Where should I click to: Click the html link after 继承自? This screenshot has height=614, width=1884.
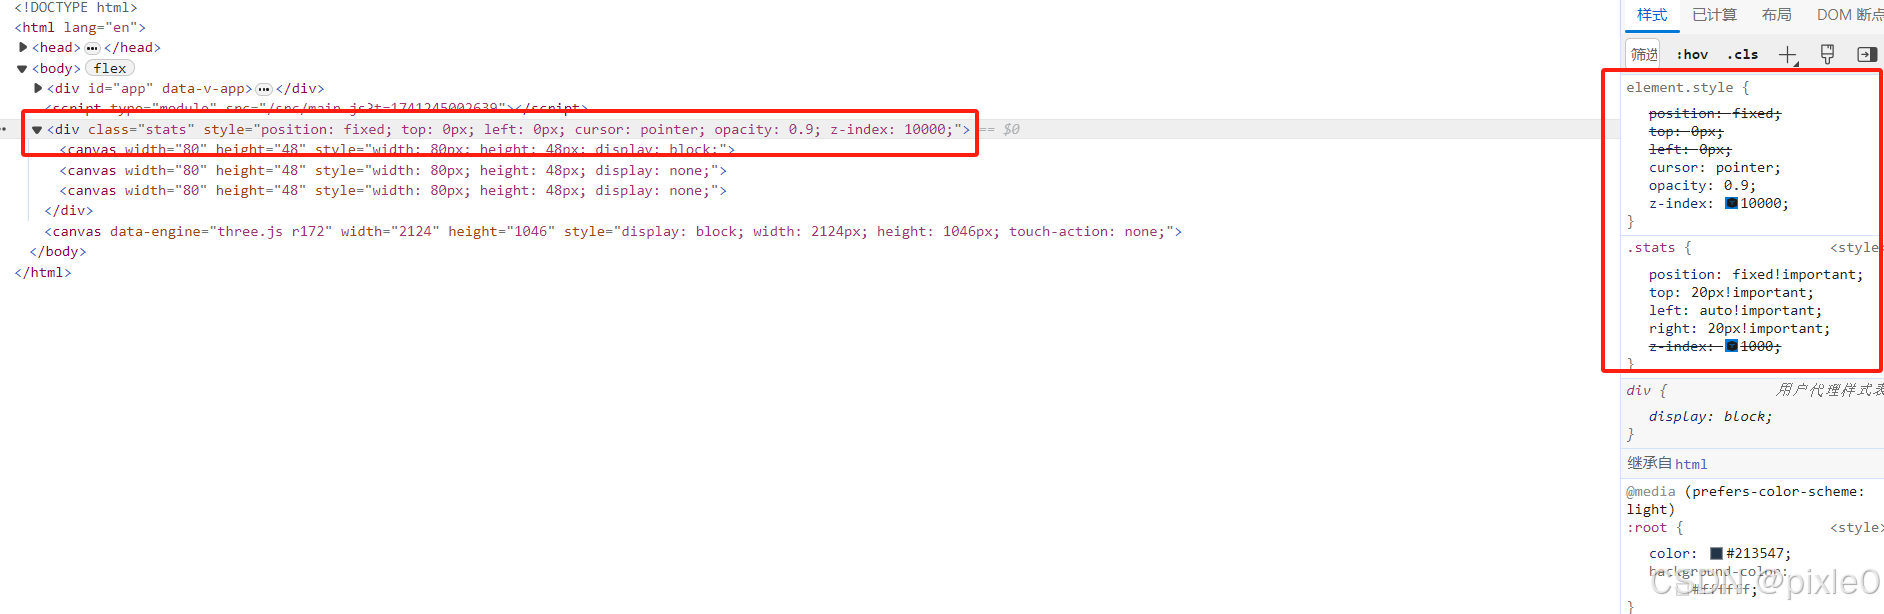(1691, 464)
